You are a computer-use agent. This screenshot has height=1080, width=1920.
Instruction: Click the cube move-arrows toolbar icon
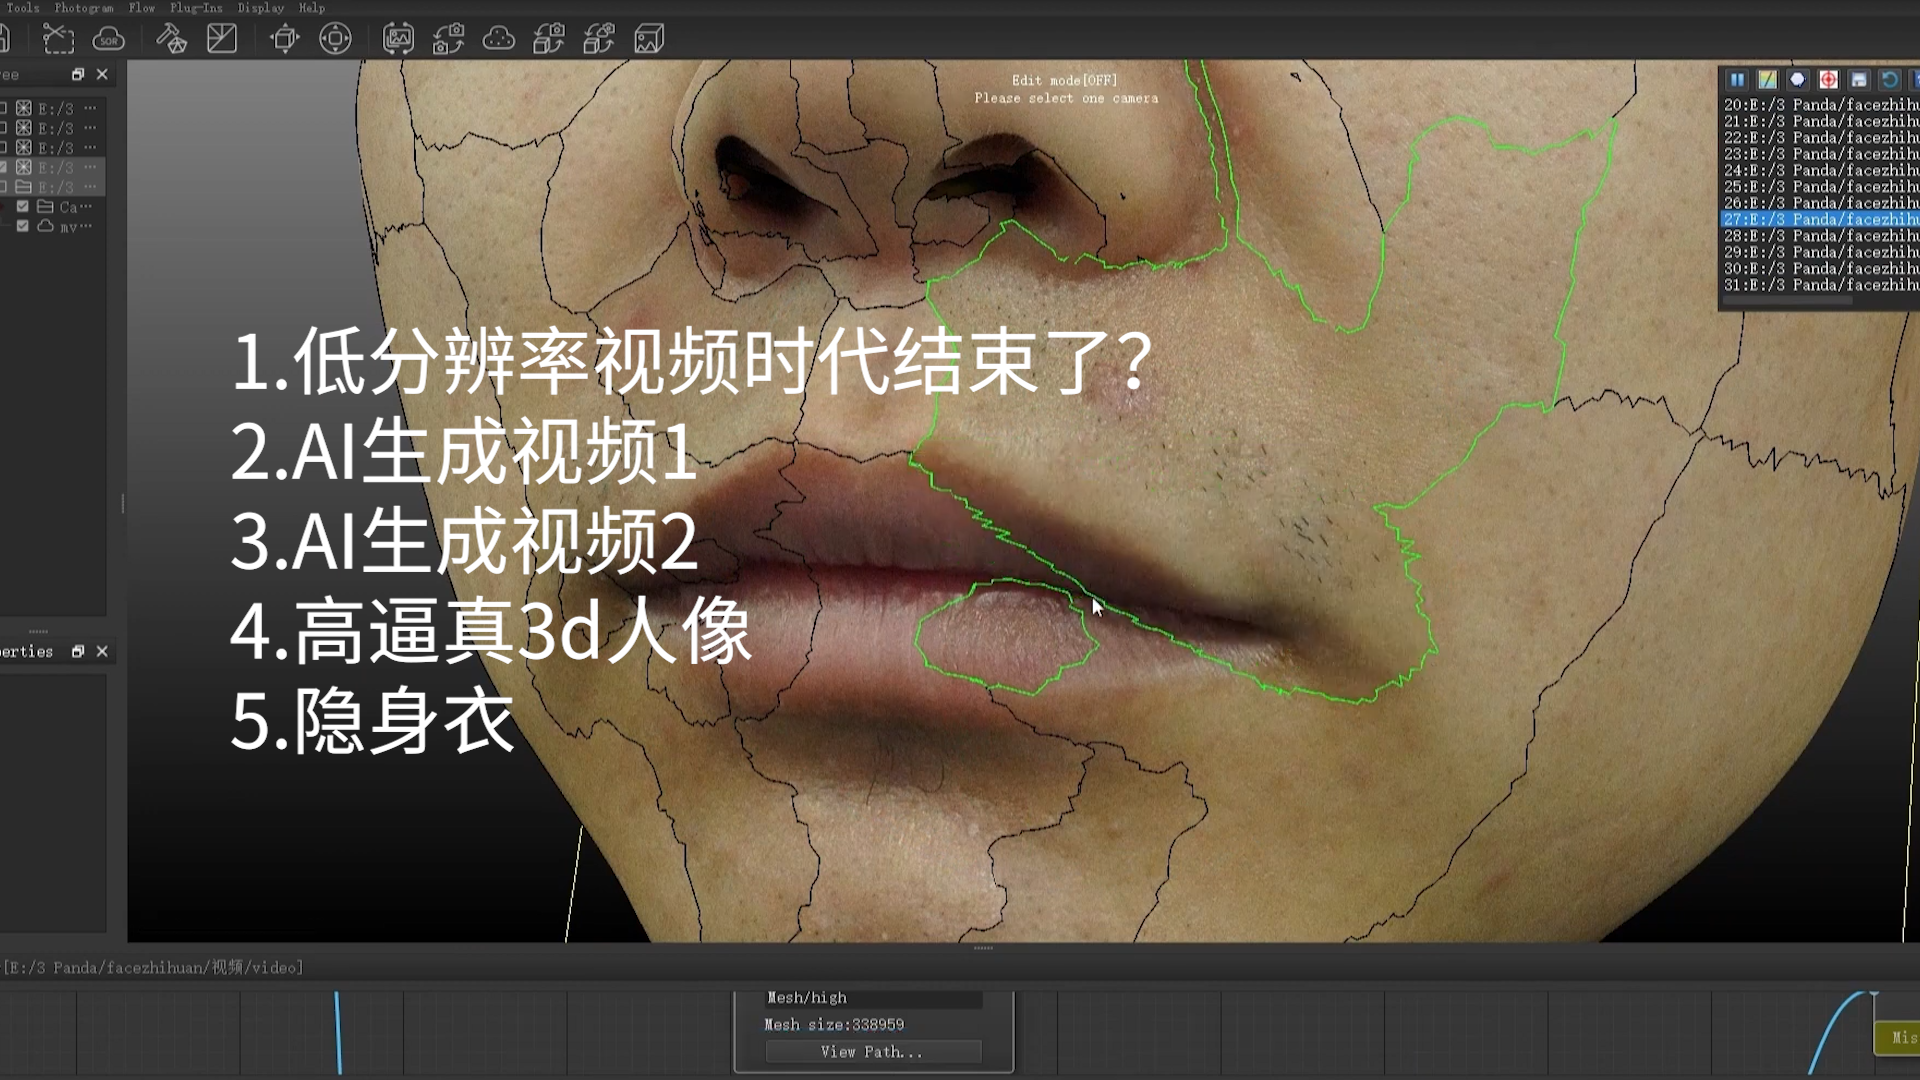[285, 39]
